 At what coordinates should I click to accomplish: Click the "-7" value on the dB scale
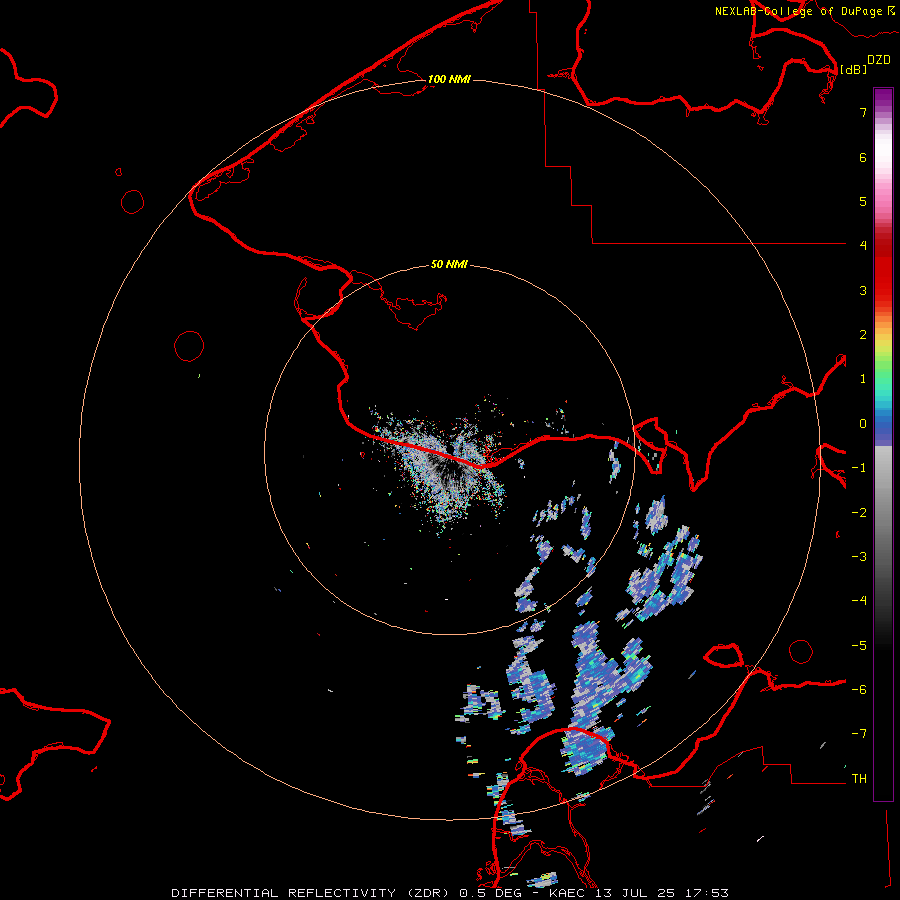[859, 734]
